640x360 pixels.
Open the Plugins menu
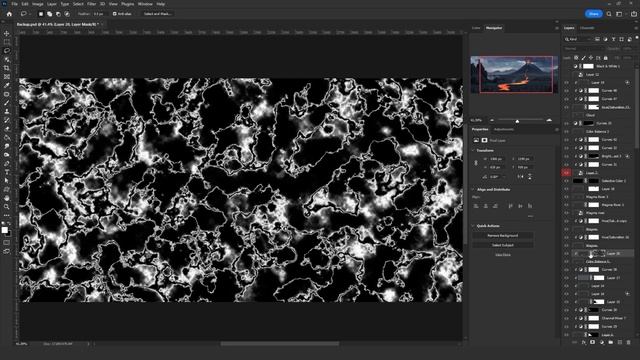click(128, 4)
